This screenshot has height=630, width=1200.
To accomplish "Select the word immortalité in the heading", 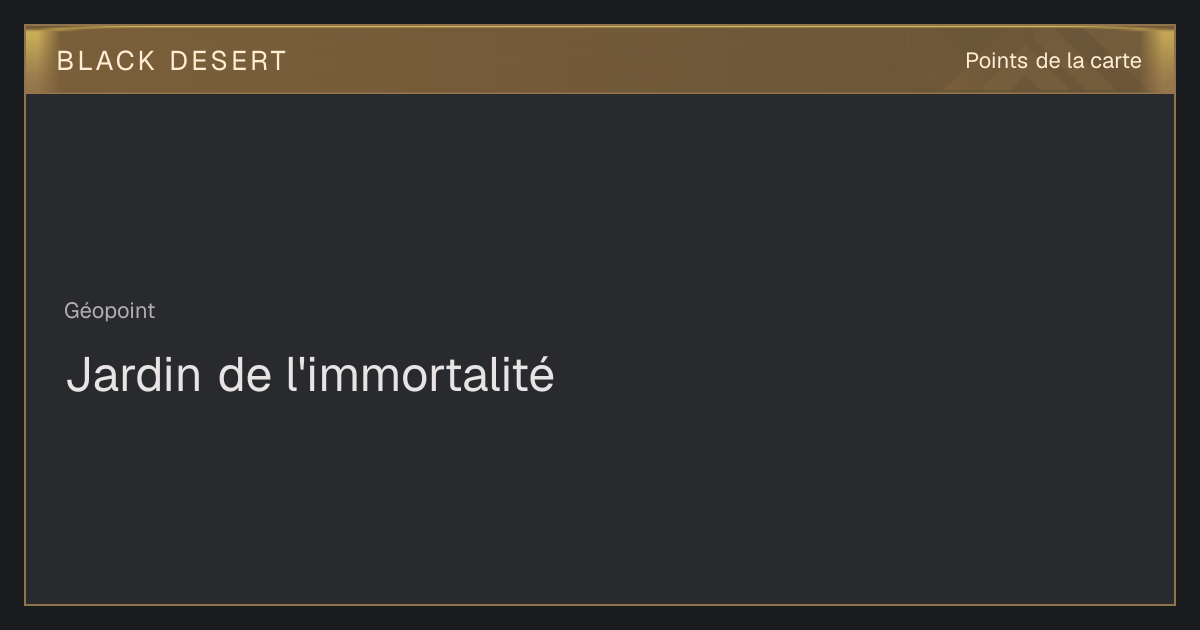I will tap(428, 375).
